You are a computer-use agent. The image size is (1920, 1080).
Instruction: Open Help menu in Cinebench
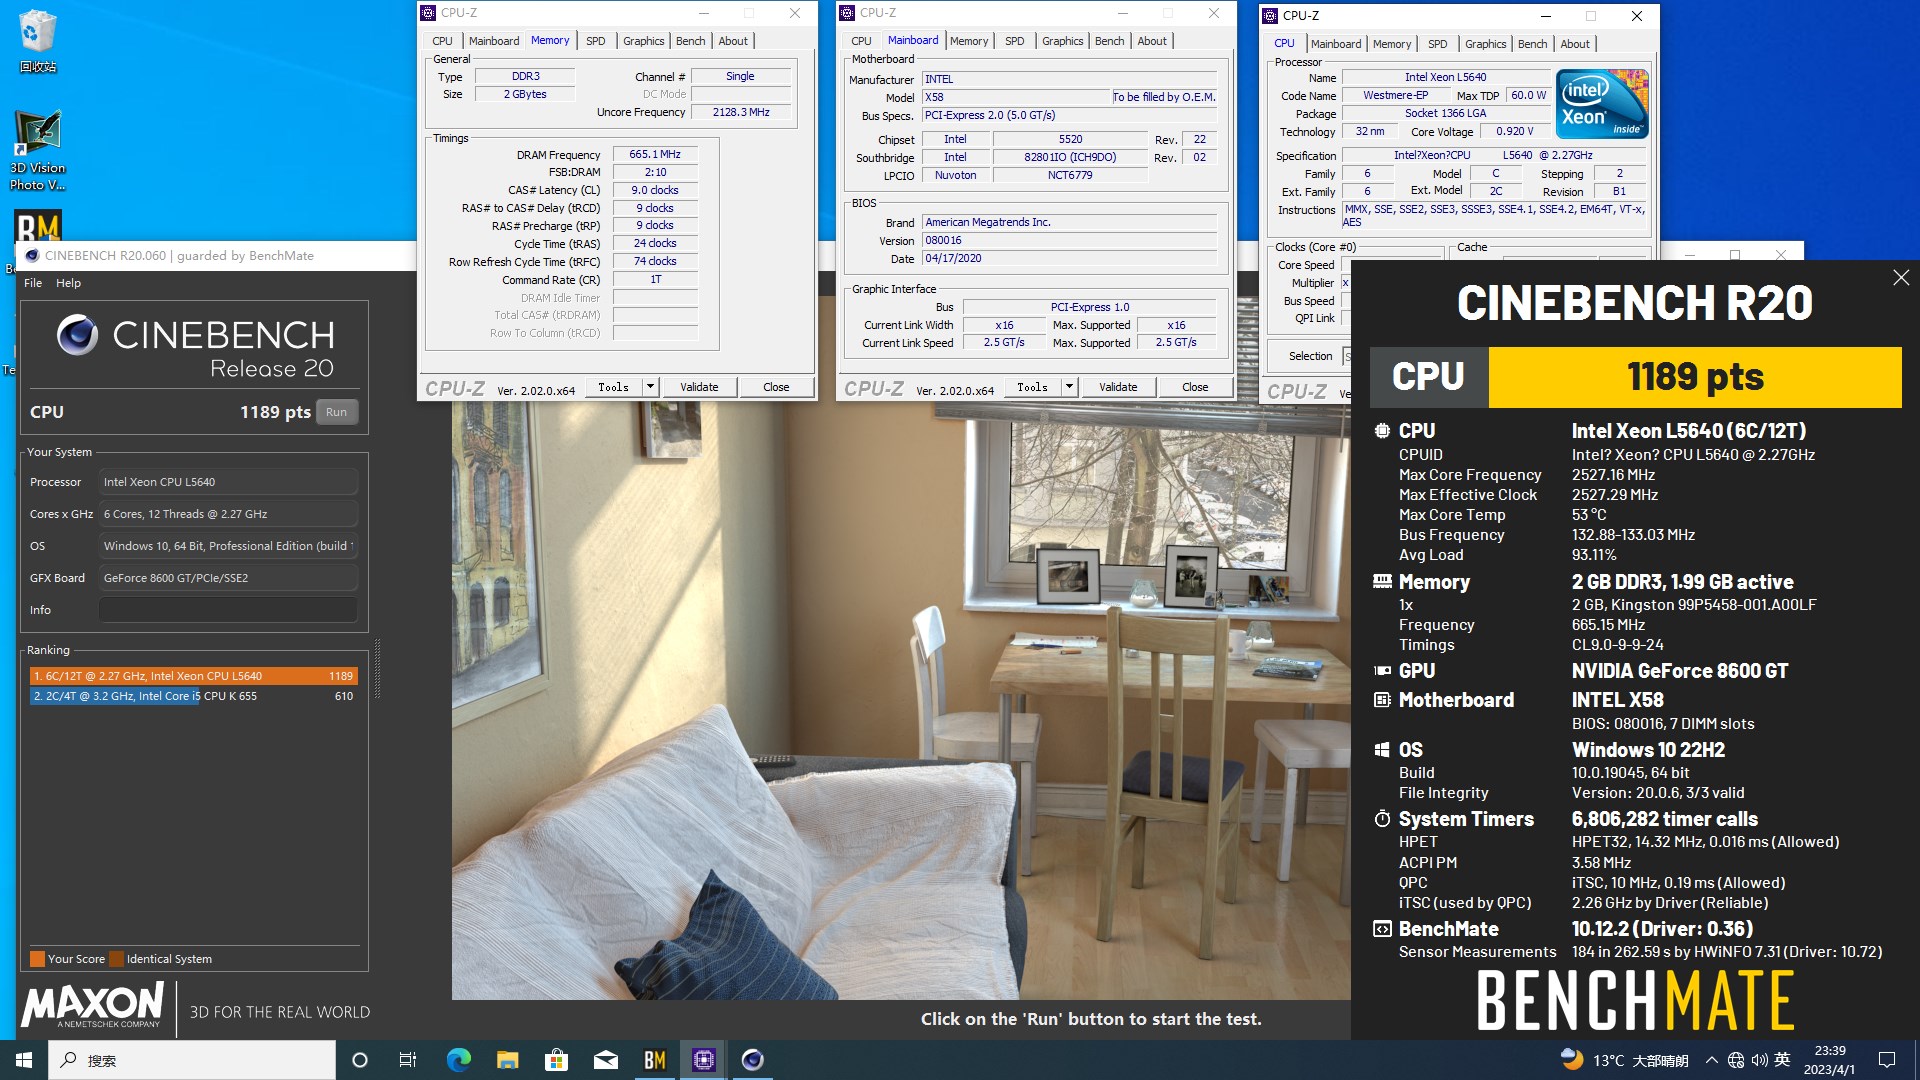click(68, 283)
